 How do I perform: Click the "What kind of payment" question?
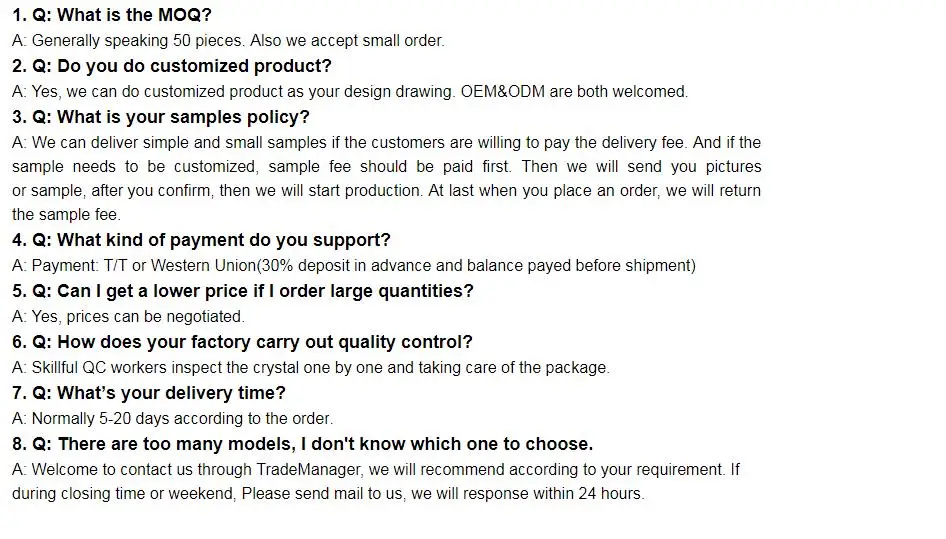201,240
